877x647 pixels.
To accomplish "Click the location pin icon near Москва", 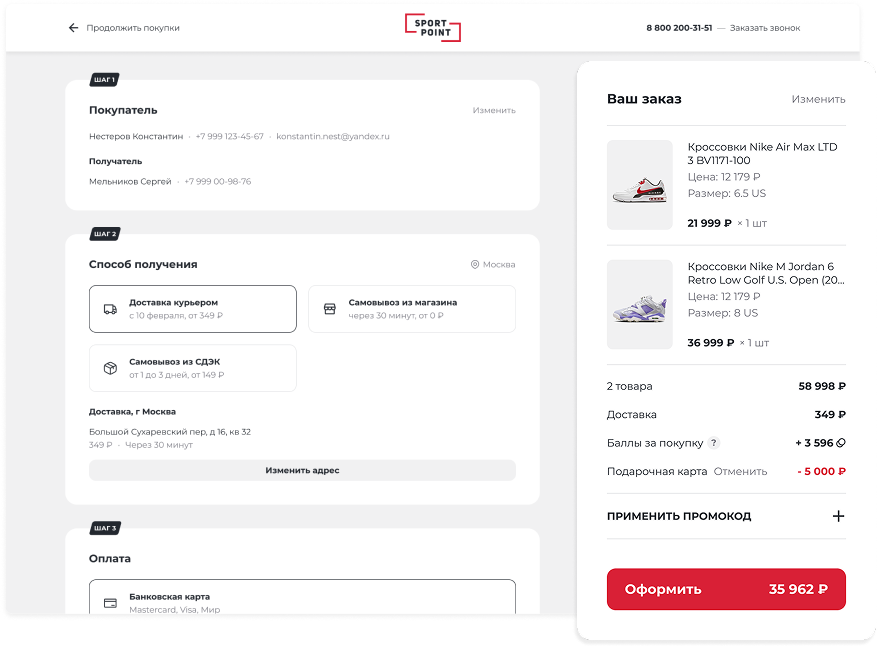I will [475, 265].
